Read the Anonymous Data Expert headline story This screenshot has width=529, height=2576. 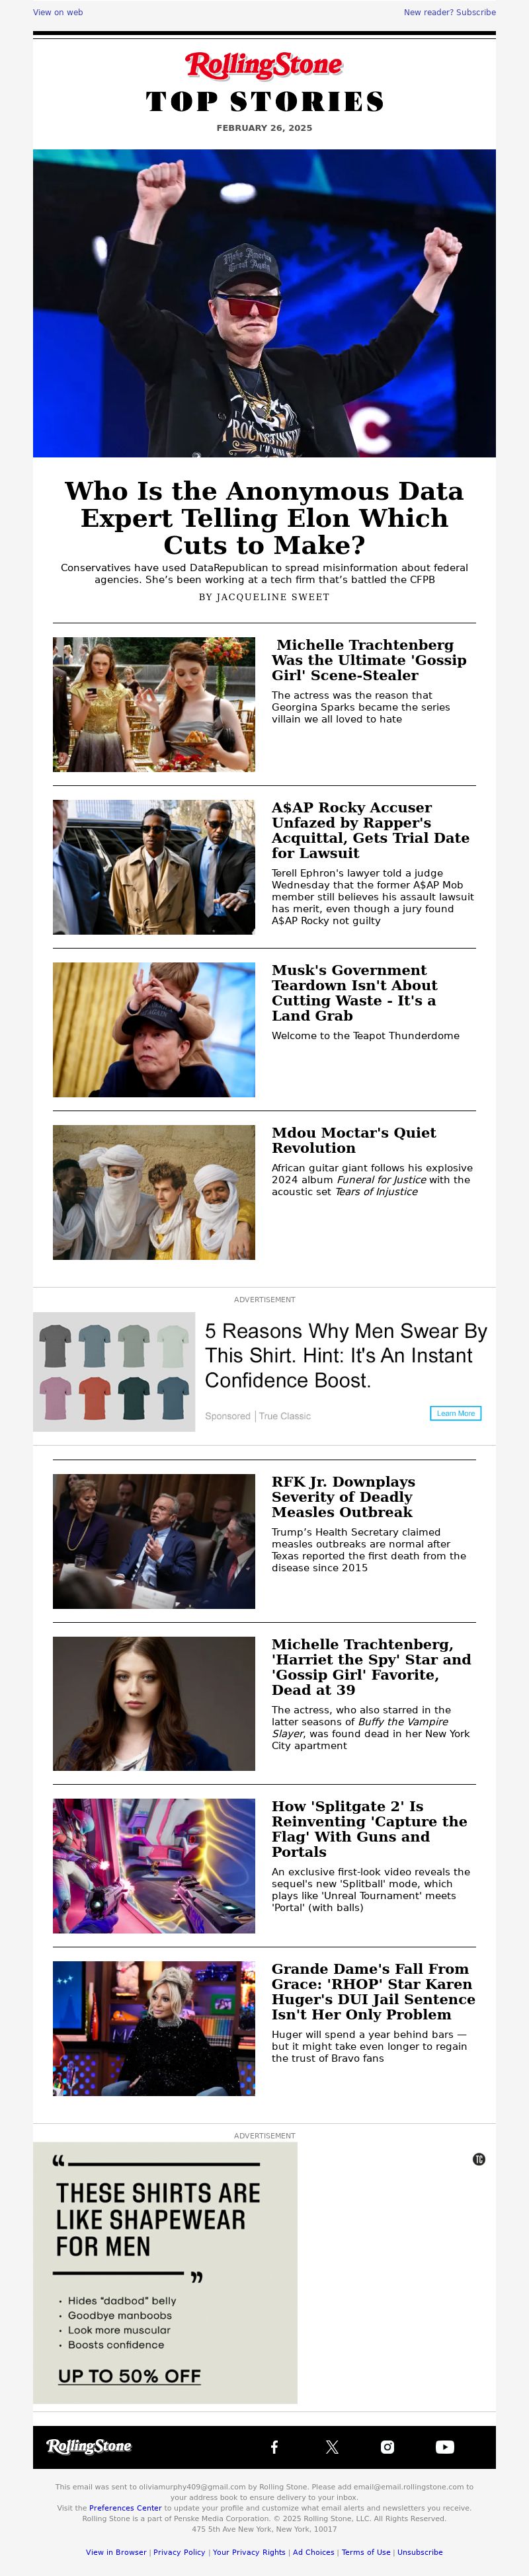click(264, 518)
